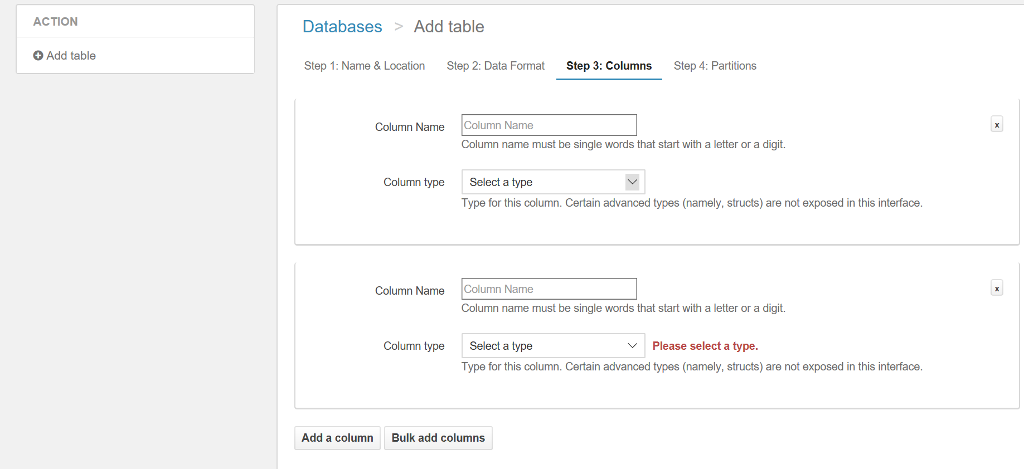The width and height of the screenshot is (1024, 469).
Task: Open the Step 2: Data Format tab
Action: tap(495, 66)
